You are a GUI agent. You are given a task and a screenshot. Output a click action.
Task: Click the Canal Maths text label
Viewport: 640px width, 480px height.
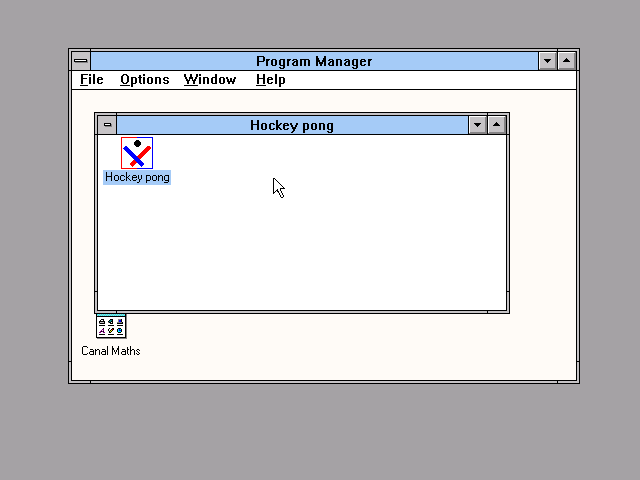111,351
